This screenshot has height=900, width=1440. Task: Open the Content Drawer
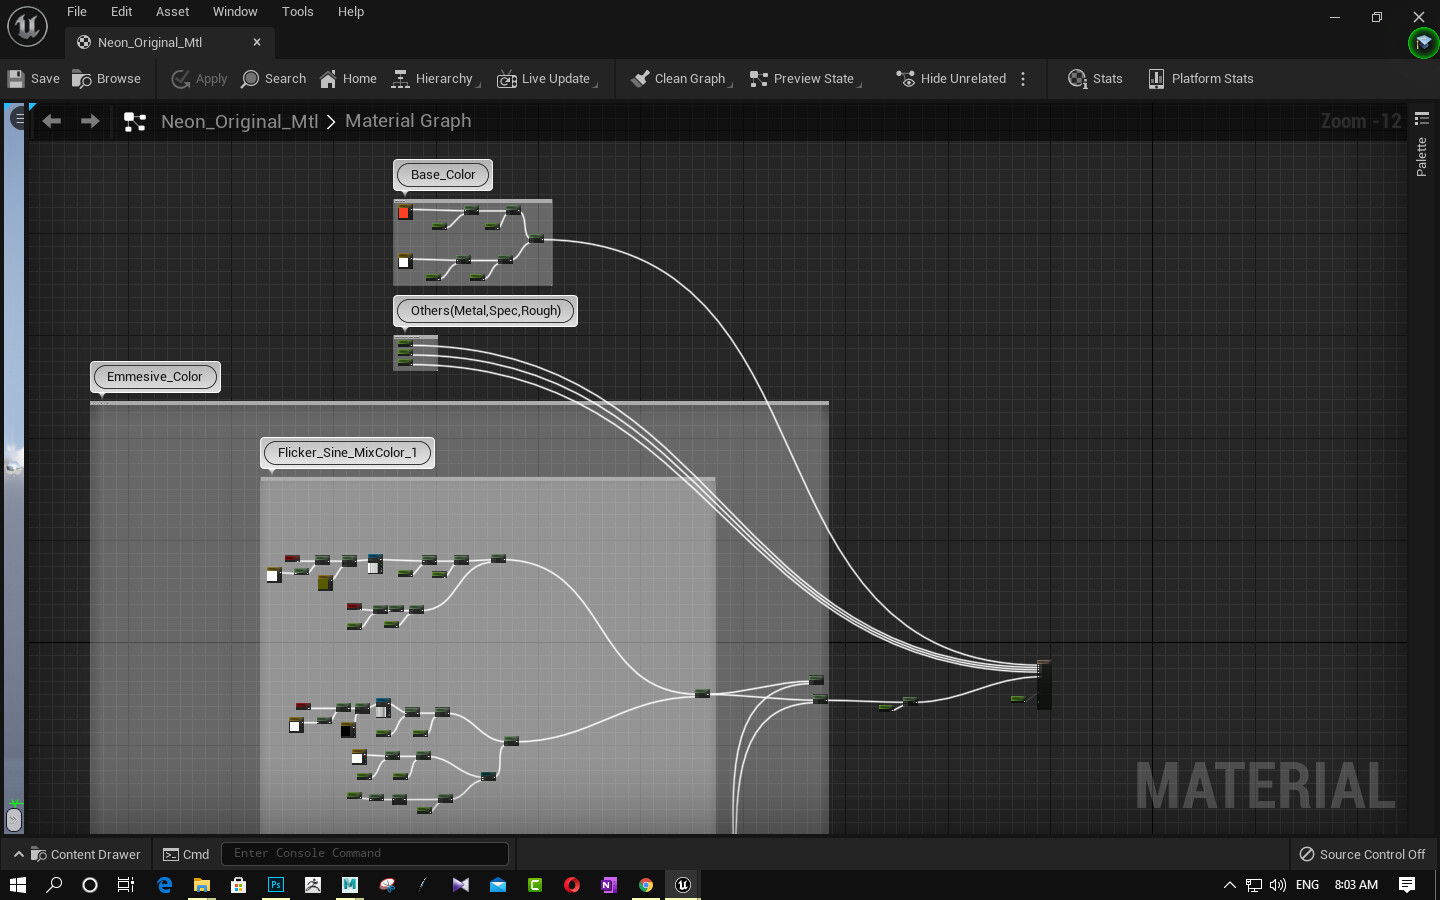tap(76, 854)
